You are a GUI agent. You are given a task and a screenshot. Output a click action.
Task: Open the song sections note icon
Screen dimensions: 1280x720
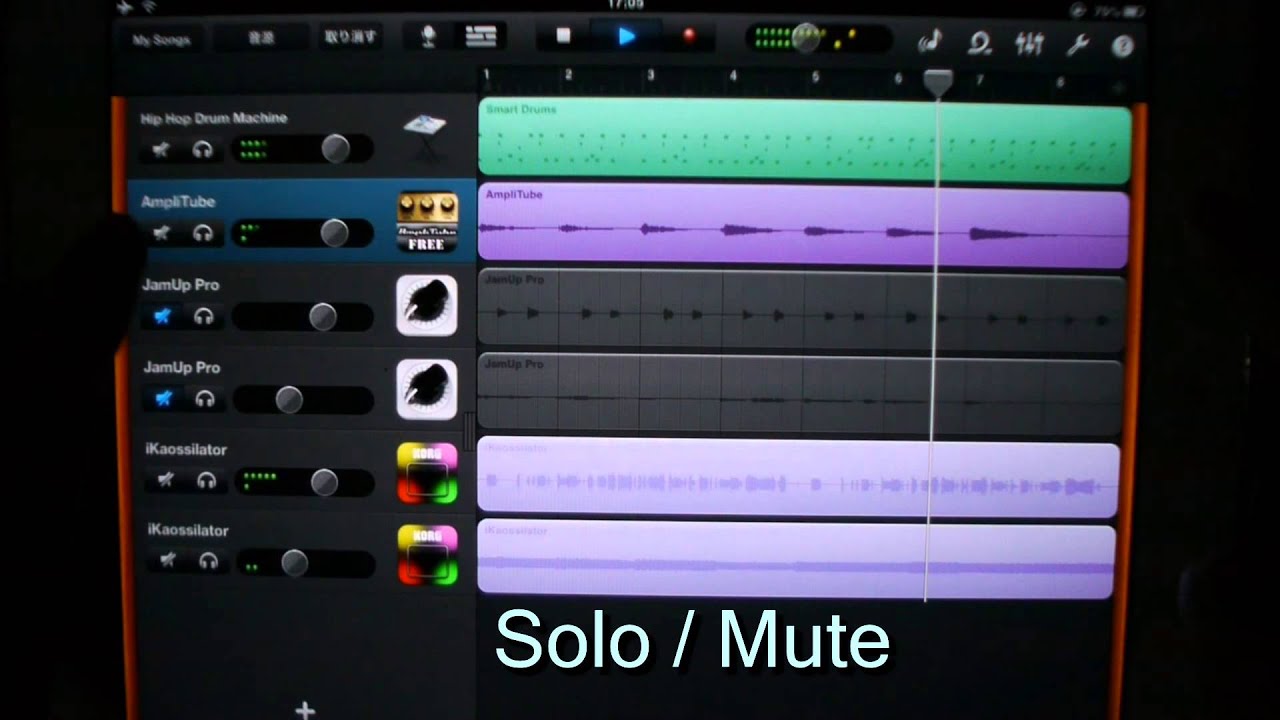pos(929,42)
